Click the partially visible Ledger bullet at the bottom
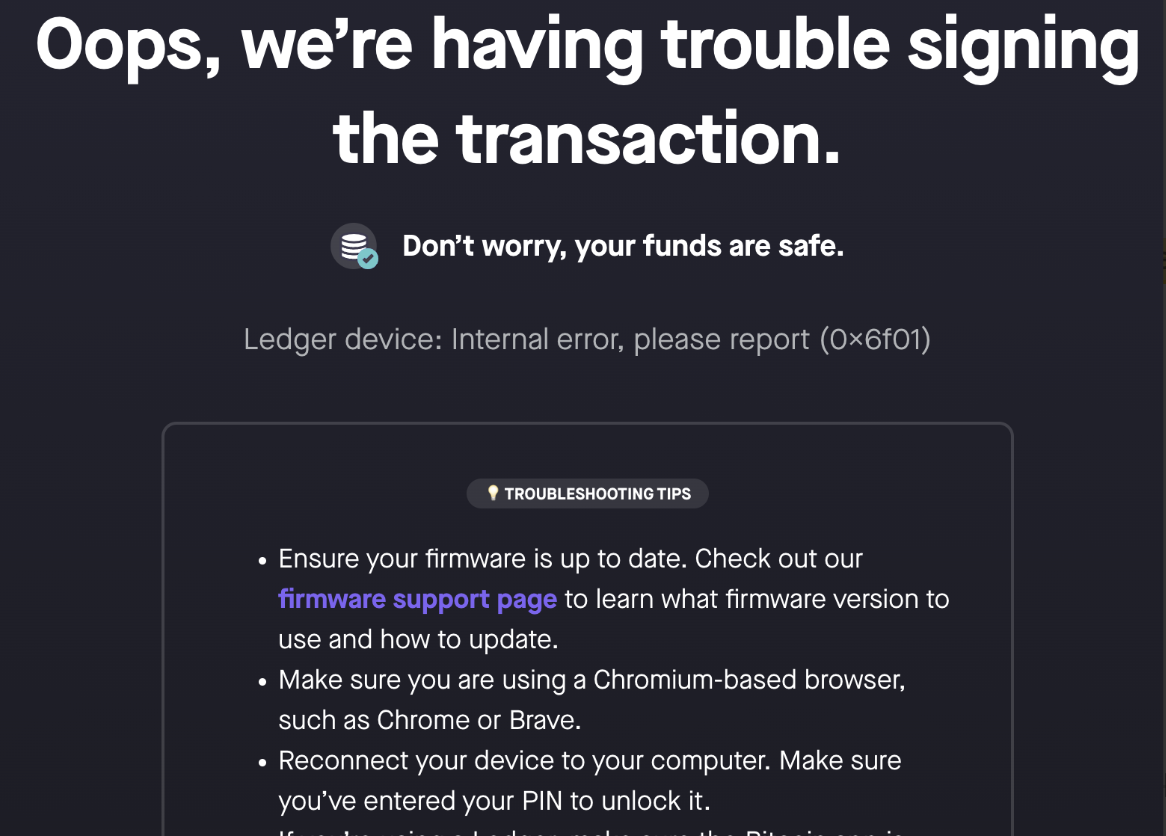1166x836 pixels. click(588, 830)
